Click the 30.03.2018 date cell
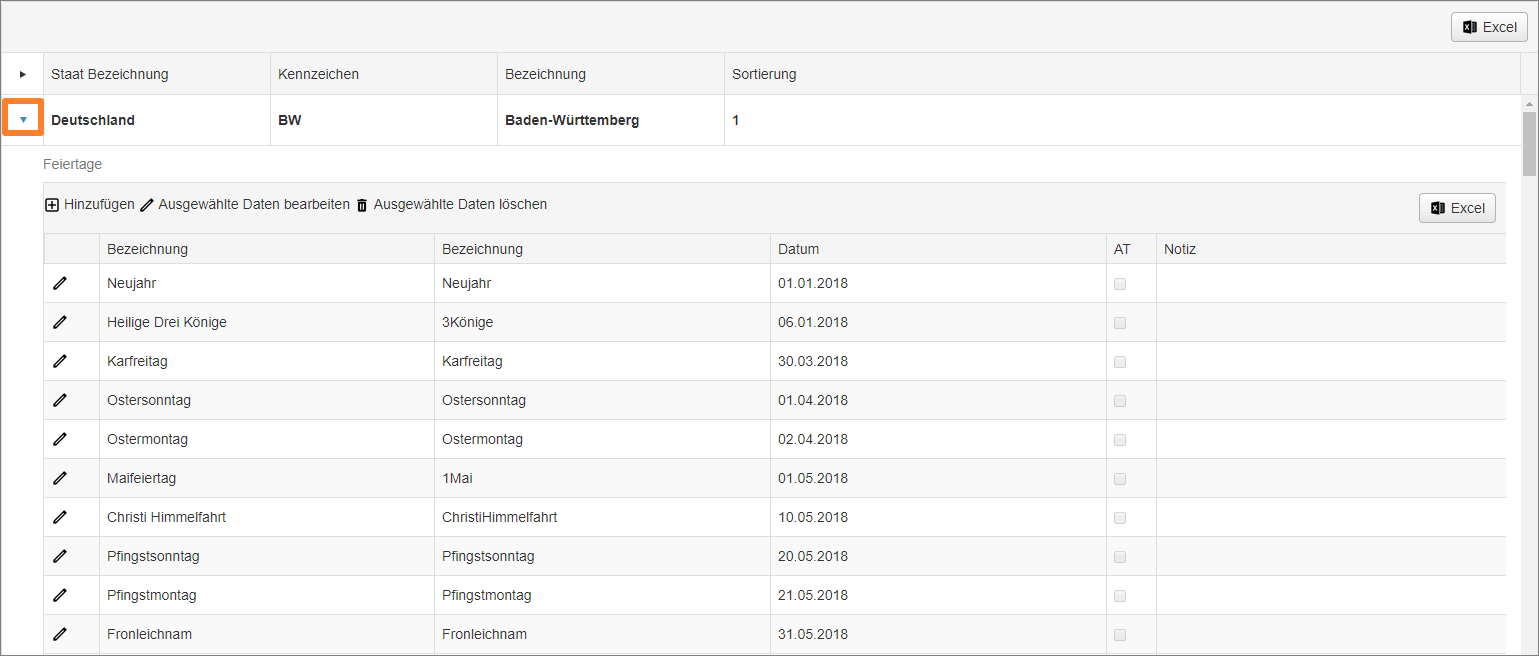Image resolution: width=1539 pixels, height=656 pixels. (938, 362)
